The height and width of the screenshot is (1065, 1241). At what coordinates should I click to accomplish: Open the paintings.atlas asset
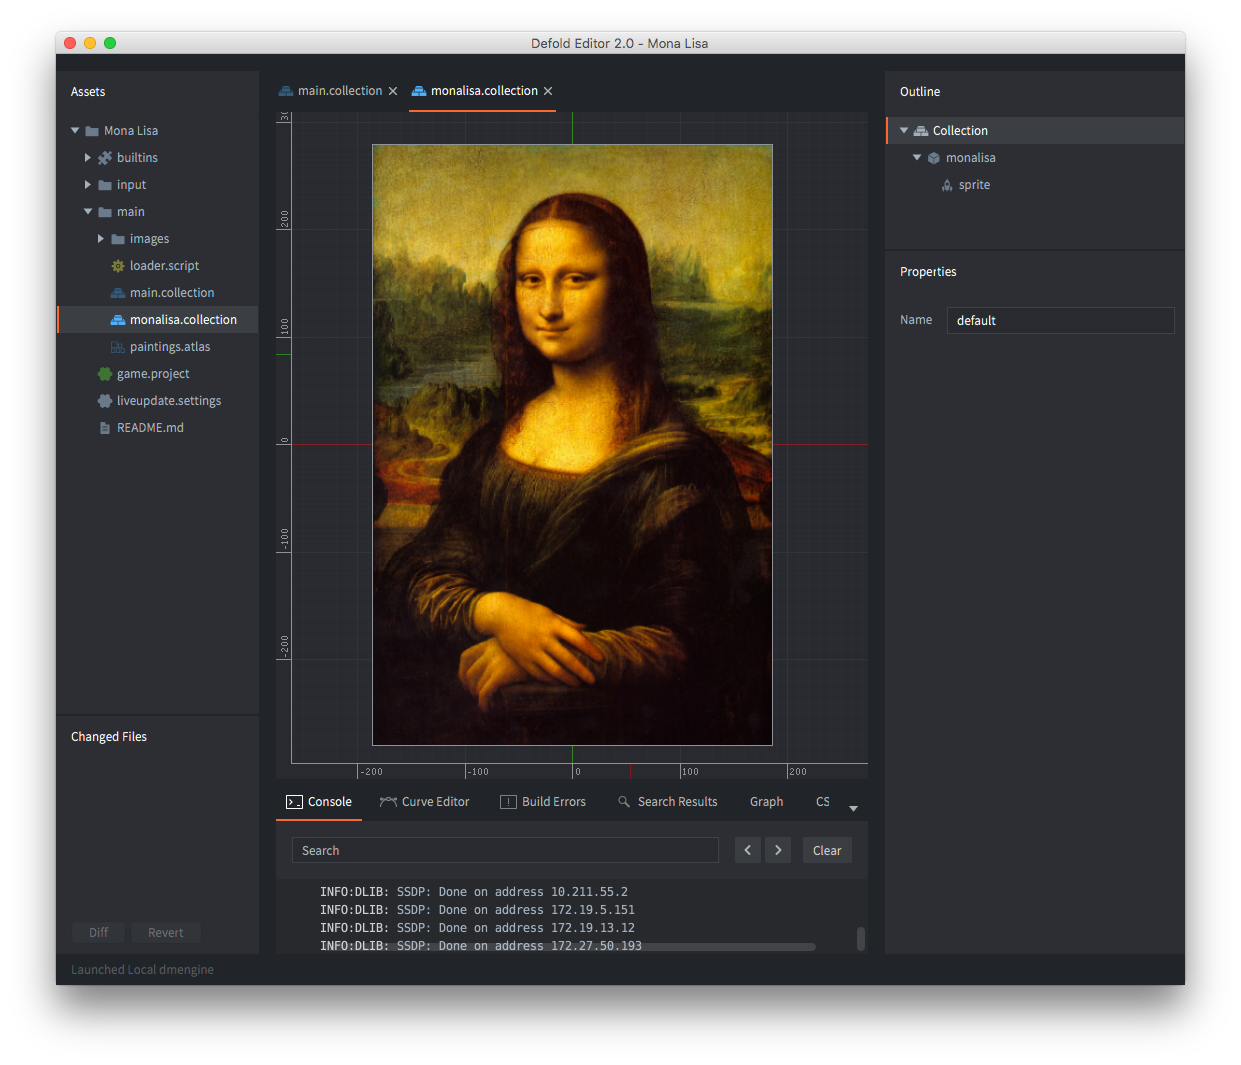pyautogui.click(x=171, y=346)
